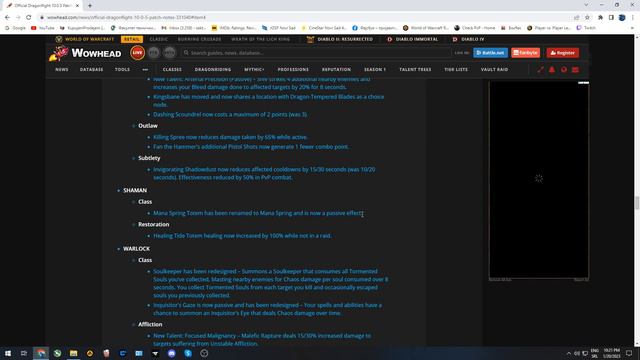The image size is (640, 360).
Task: Open the Database menu
Action: [91, 70]
